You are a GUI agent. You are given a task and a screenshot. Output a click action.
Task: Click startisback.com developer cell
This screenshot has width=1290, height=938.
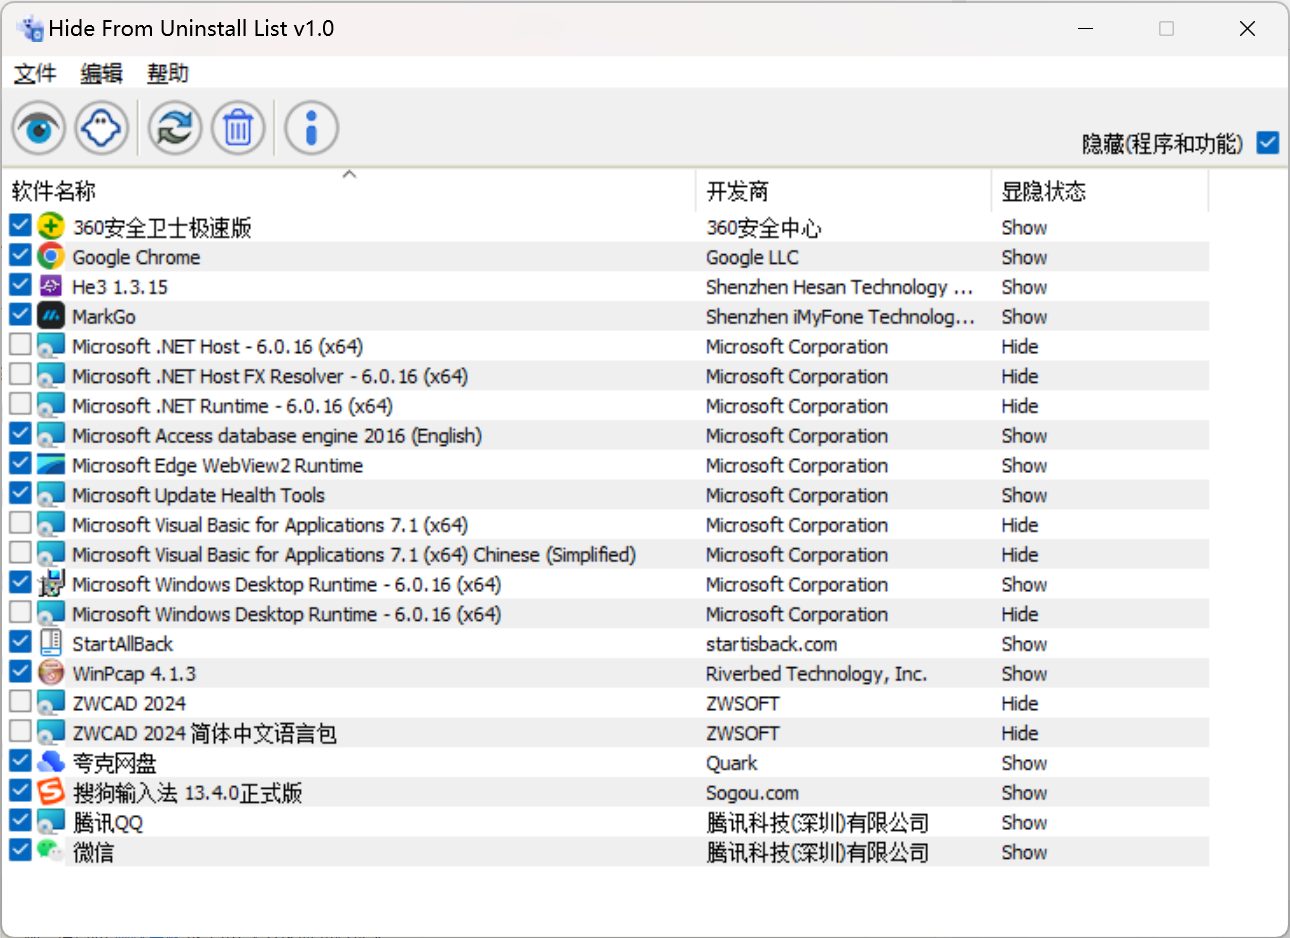point(771,644)
